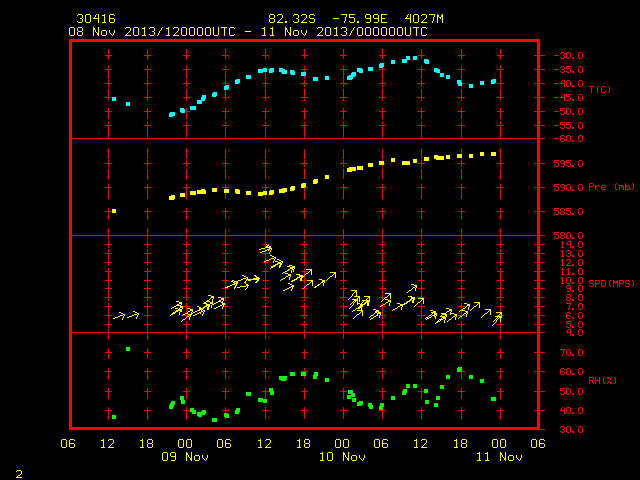Click the -30.0 temperature tick label
640x480 pixels.
point(568,56)
